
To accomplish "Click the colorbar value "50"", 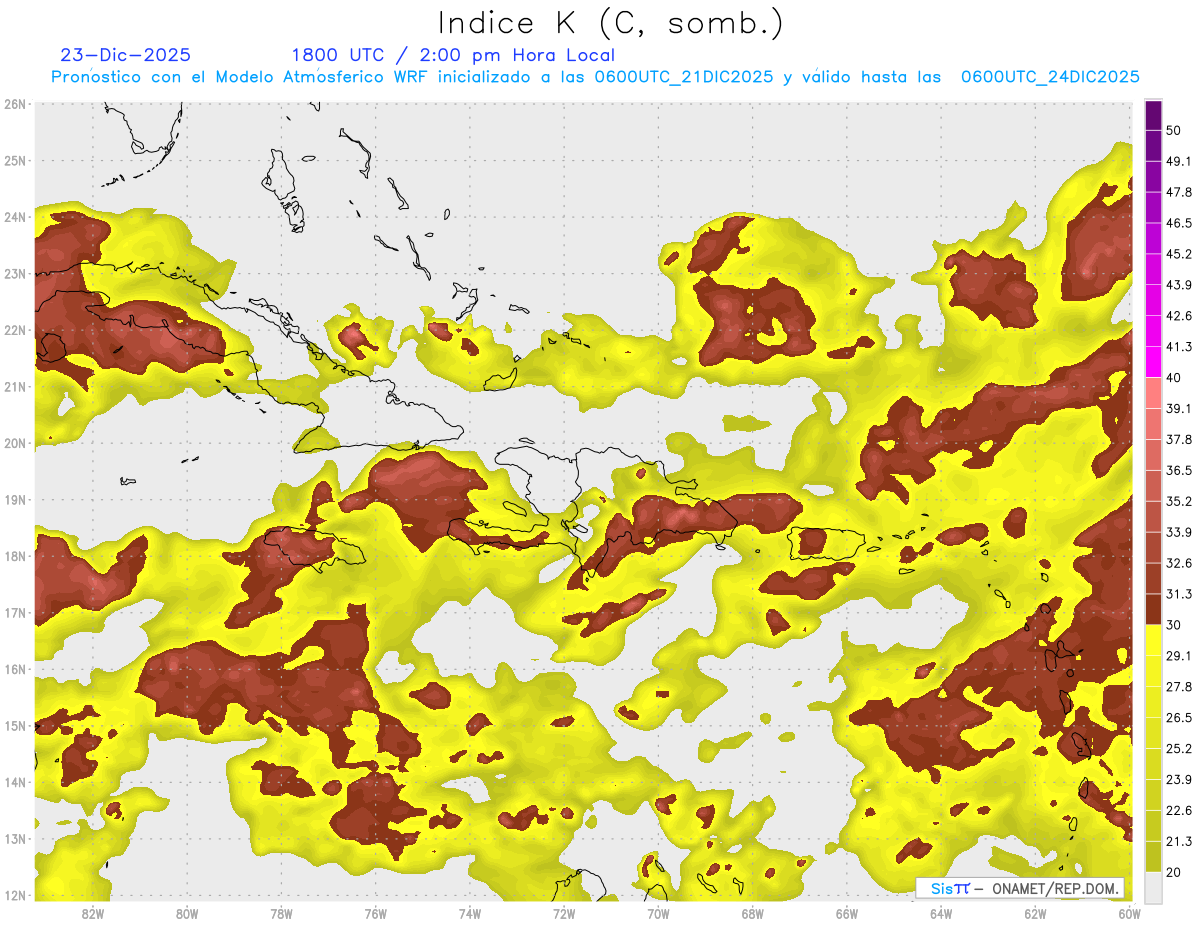I will coord(1174,130).
